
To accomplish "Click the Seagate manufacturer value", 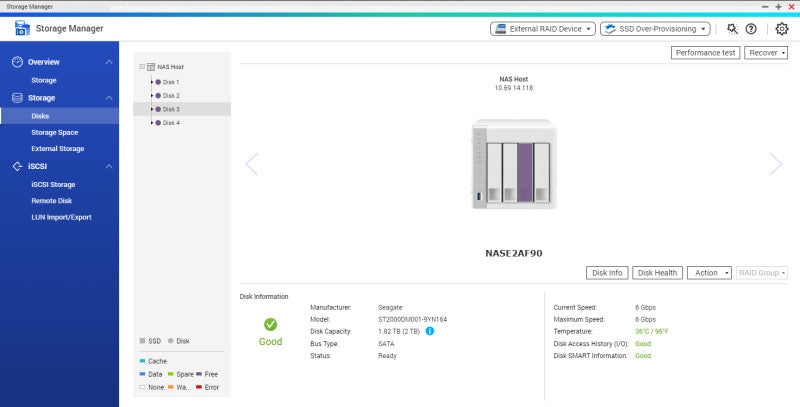I will [x=390, y=308].
